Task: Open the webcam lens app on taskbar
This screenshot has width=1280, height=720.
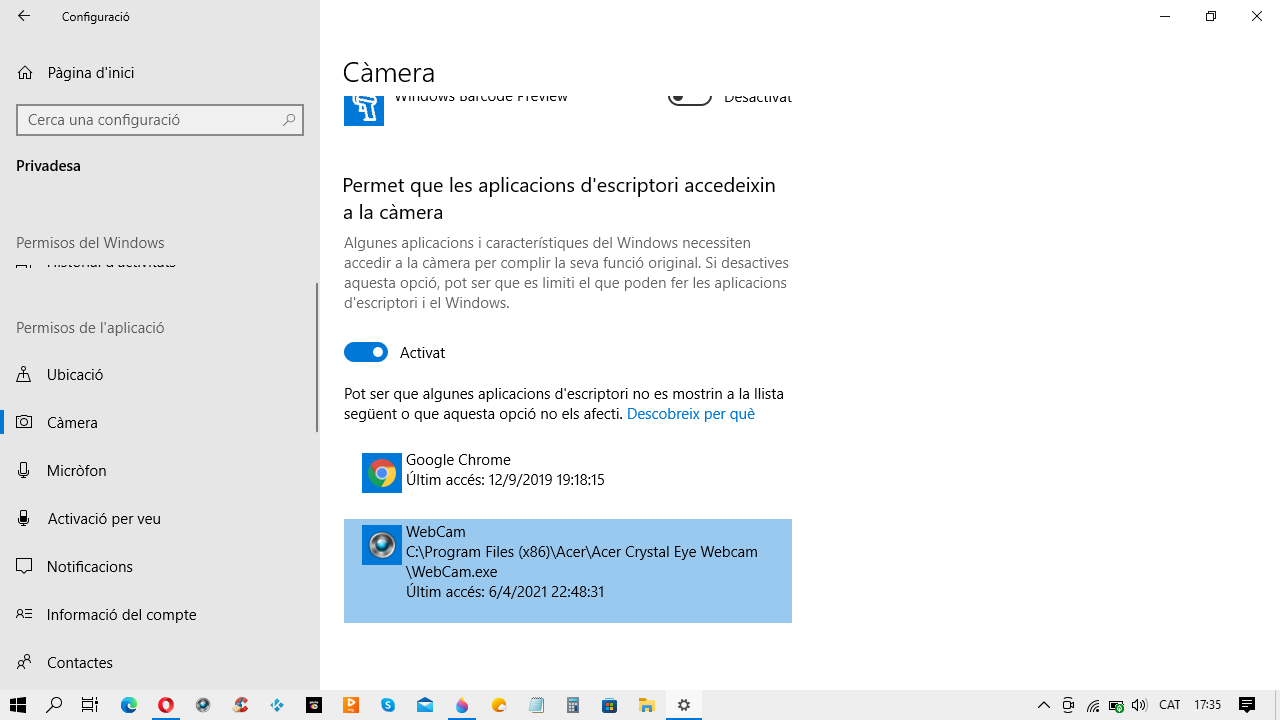Action: click(x=203, y=705)
